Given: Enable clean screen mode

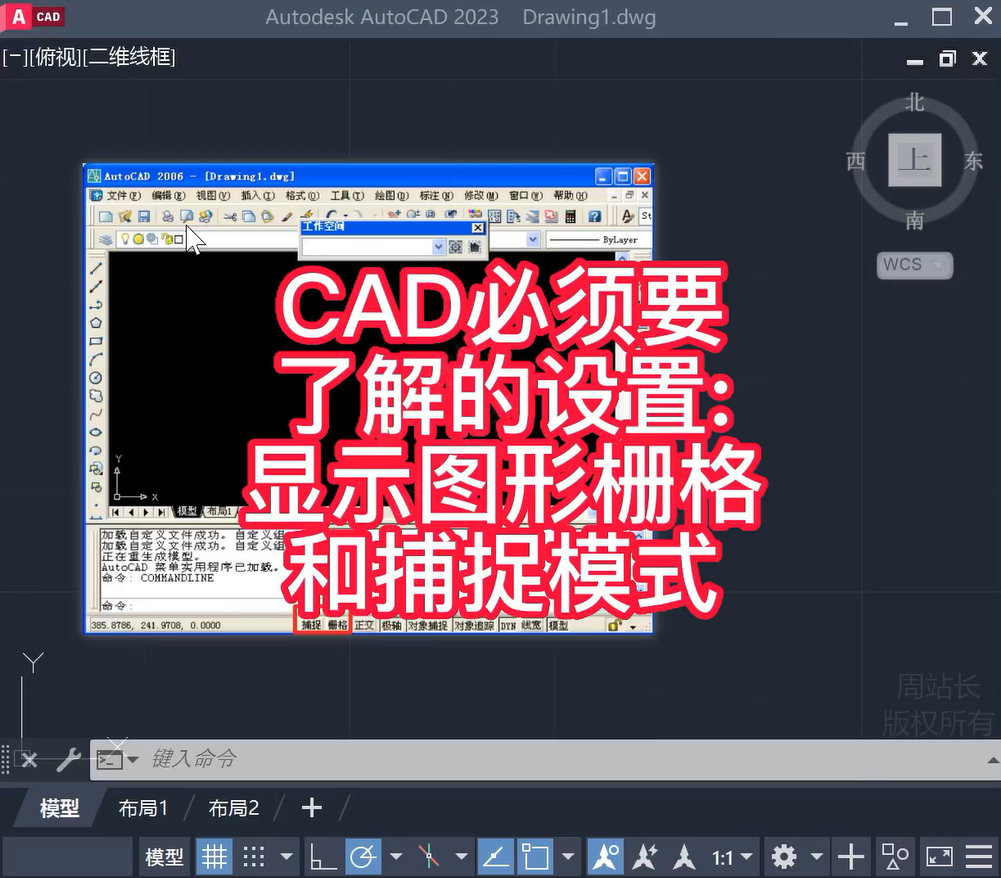Looking at the screenshot, I should pyautogui.click(x=939, y=857).
